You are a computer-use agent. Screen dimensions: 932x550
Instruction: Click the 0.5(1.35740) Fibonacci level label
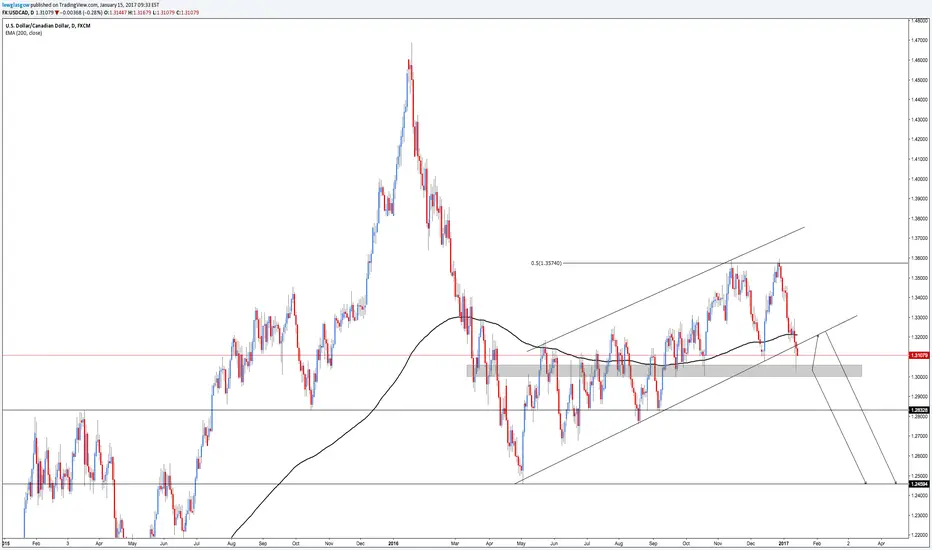(x=546, y=263)
